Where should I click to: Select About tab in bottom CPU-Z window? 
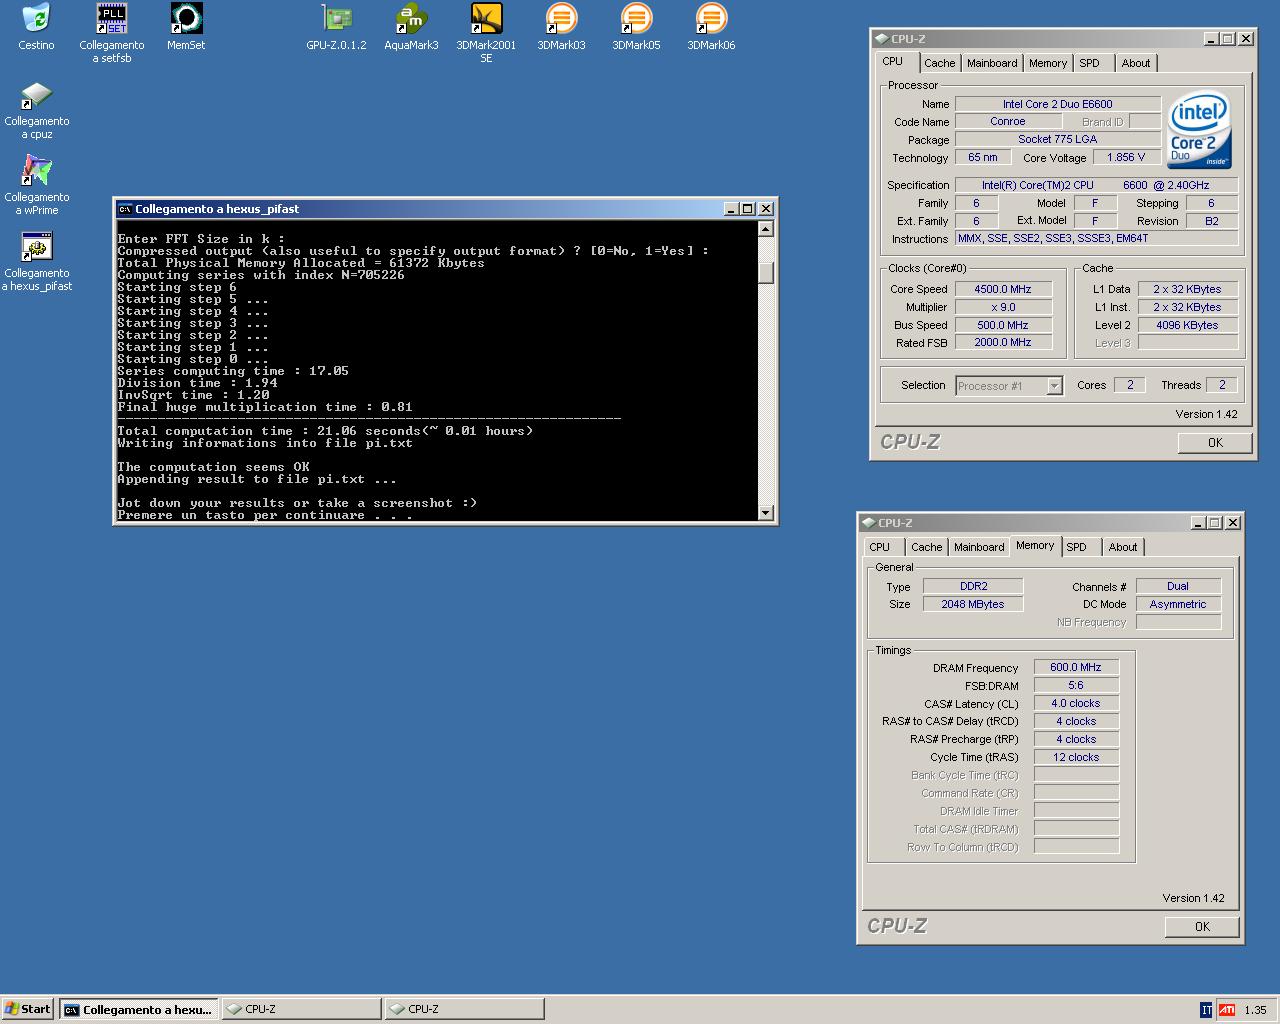pos(1122,547)
